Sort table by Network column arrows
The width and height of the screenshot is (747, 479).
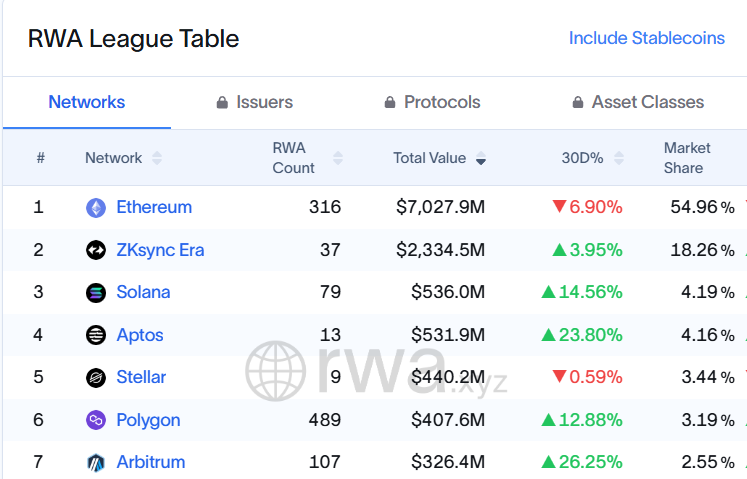(x=157, y=158)
